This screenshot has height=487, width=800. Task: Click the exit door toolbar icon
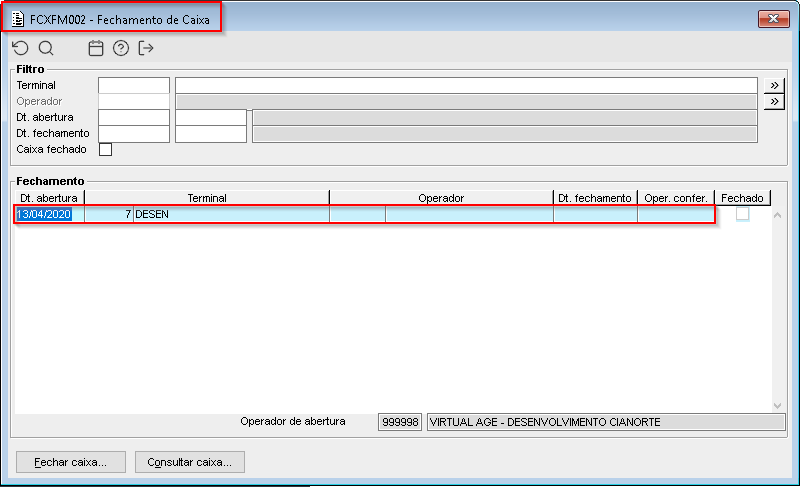click(x=146, y=48)
